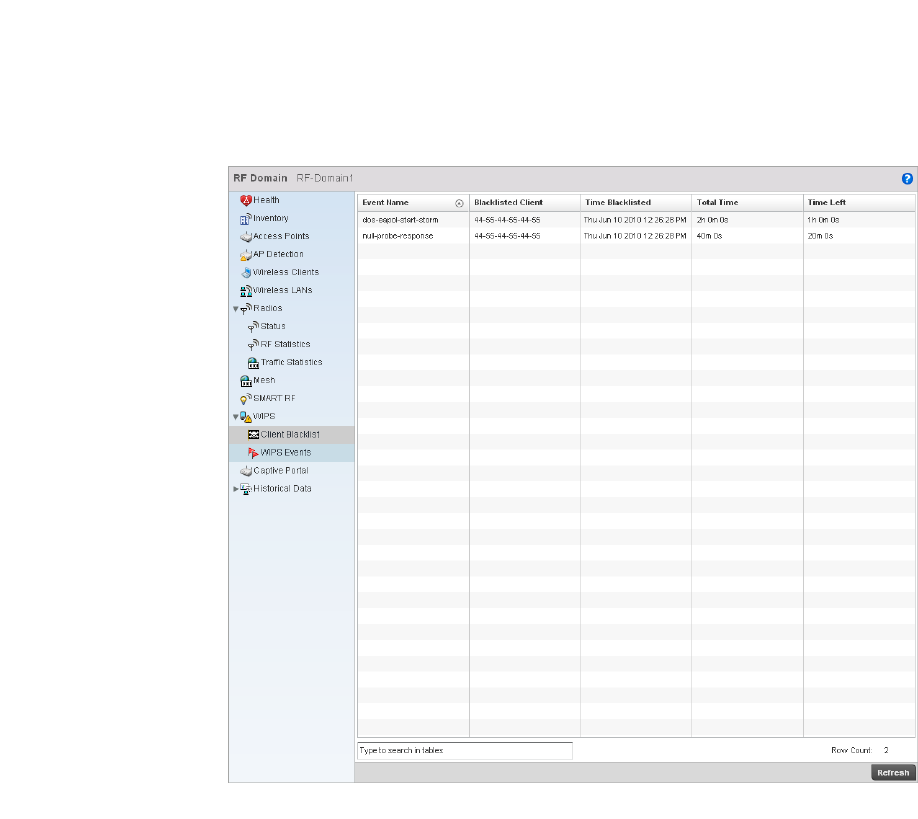Image resolution: width=918 pixels, height=819 pixels.
Task: Collapse the WIPS tree node
Action: [235, 417]
